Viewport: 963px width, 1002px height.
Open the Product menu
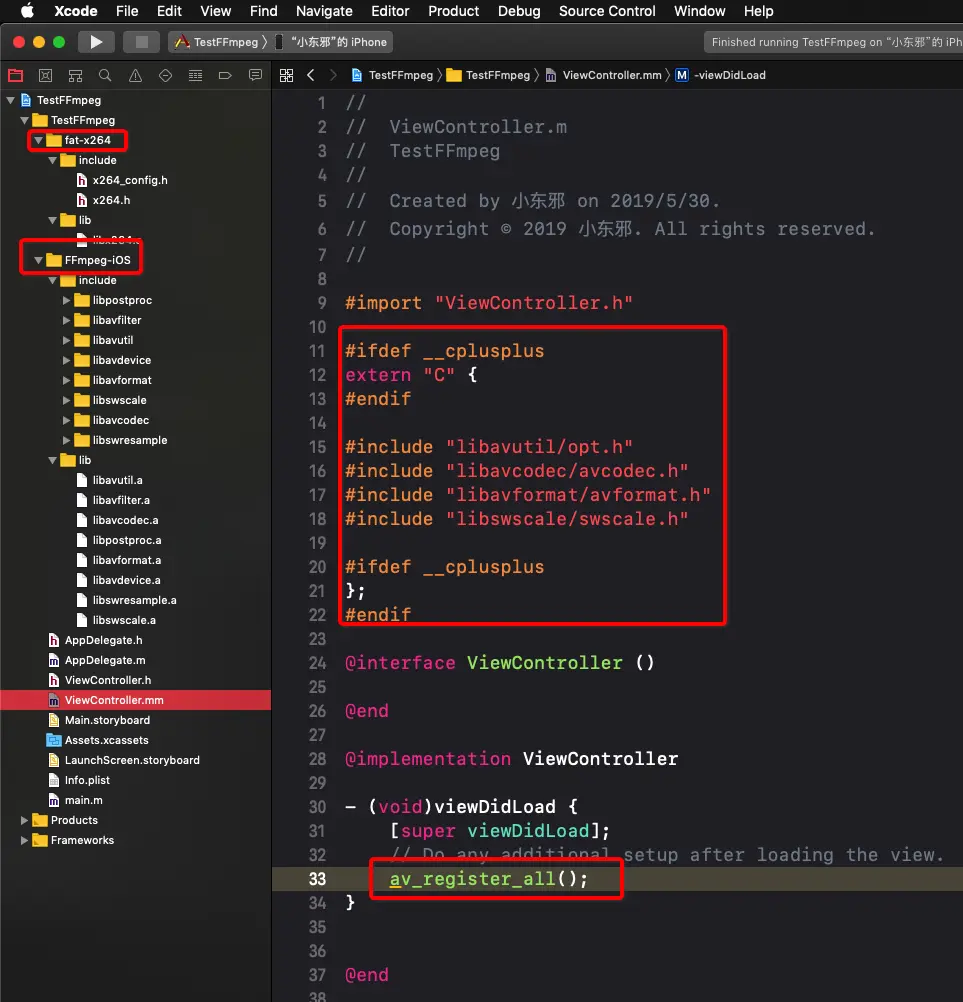point(454,11)
